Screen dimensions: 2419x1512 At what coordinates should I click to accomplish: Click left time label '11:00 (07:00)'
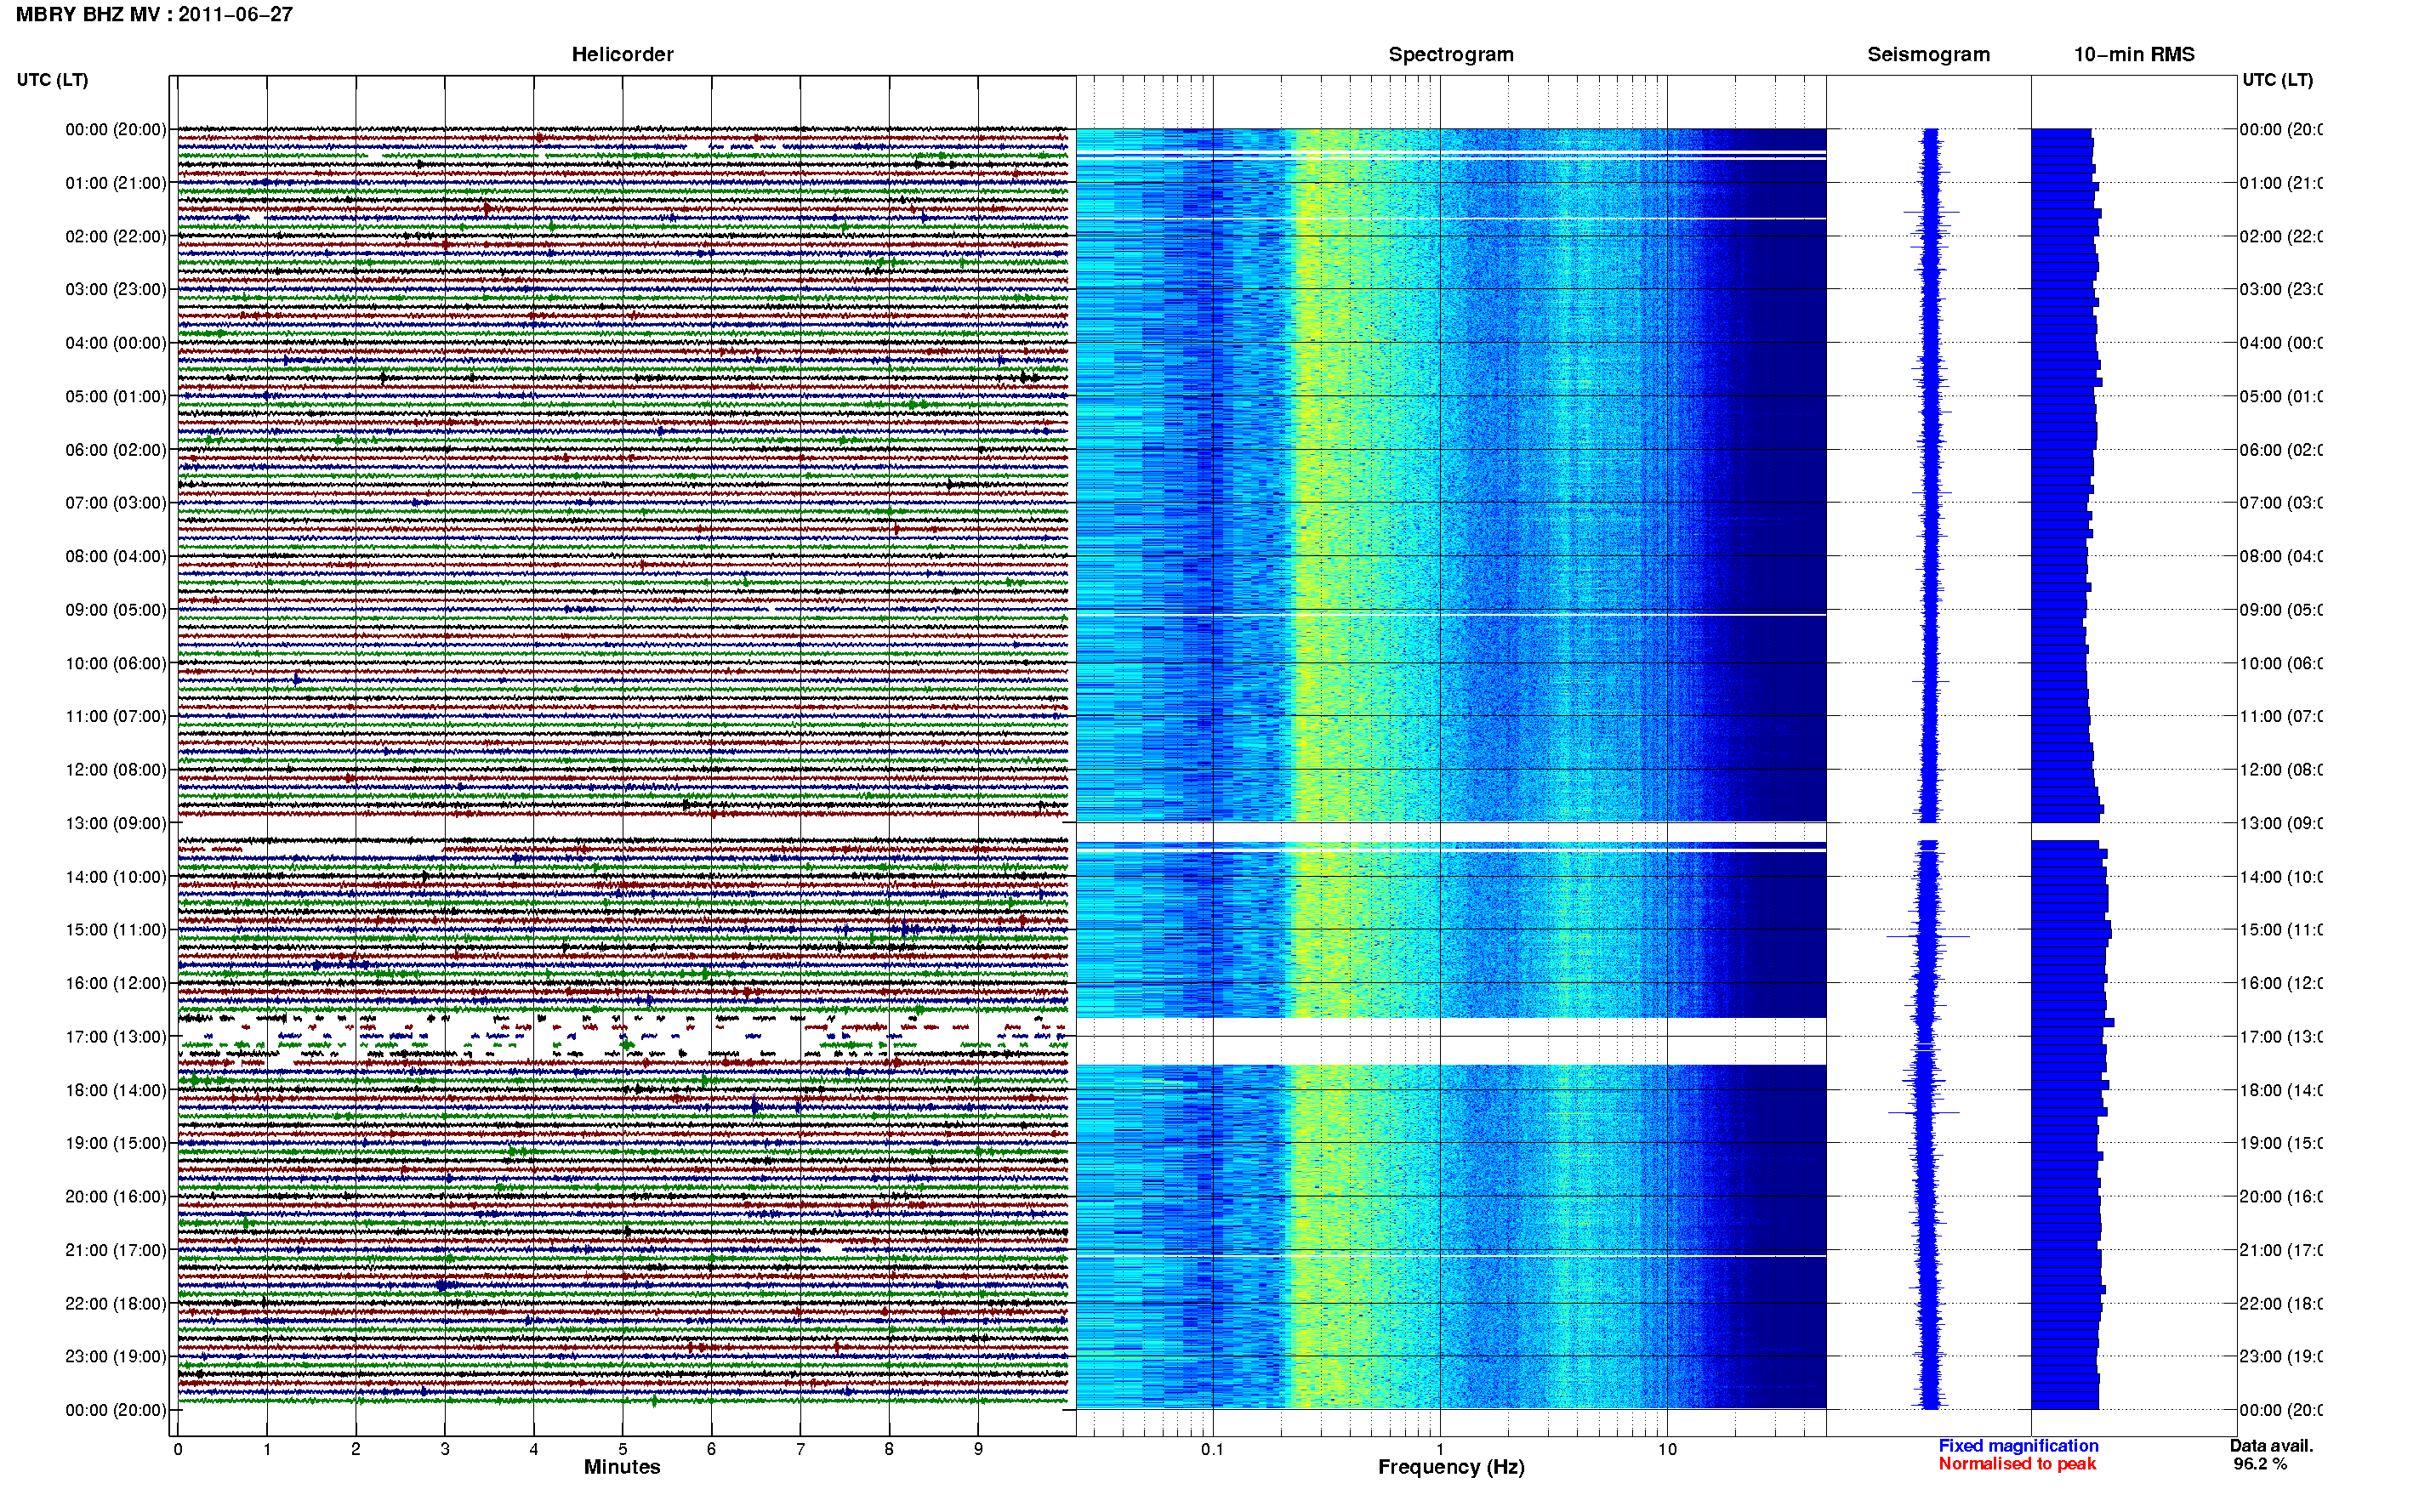click(115, 716)
